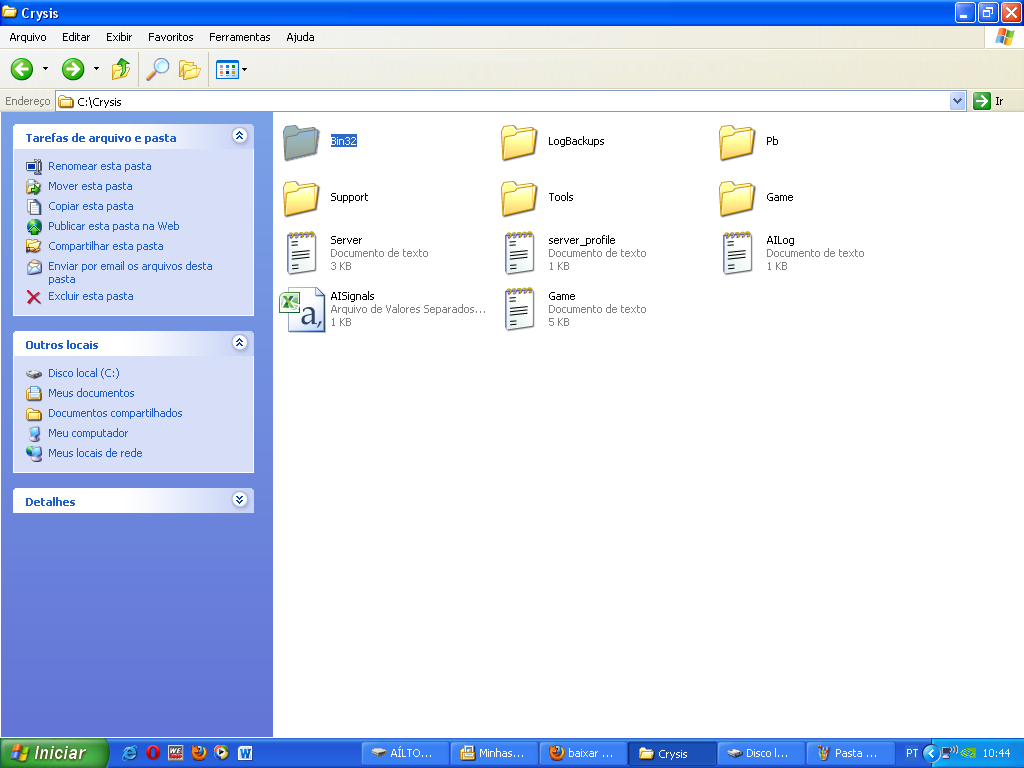Switch to the AÍLTO... taskbar window
Screen dimensions: 1024x768
point(406,753)
